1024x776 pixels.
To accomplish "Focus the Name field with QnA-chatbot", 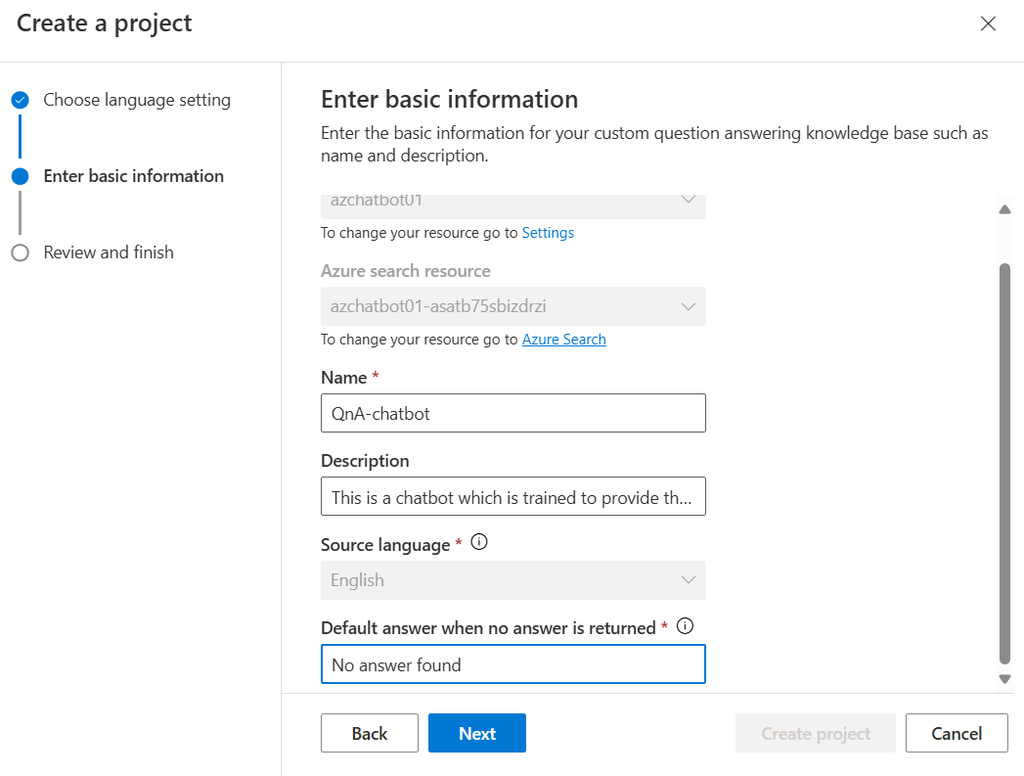I will point(513,413).
